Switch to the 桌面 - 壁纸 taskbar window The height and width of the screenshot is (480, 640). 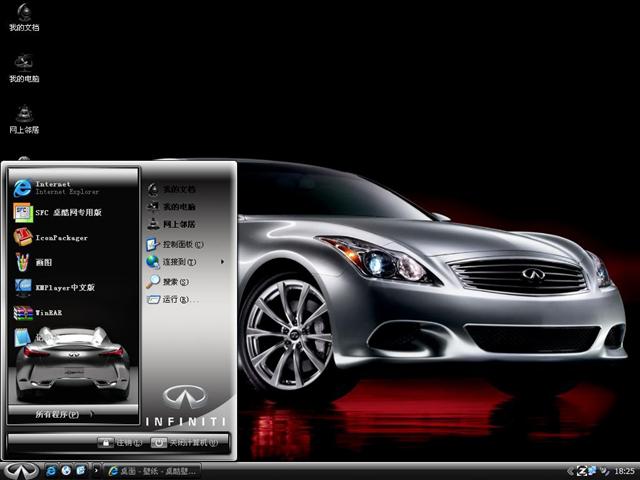tap(152, 471)
